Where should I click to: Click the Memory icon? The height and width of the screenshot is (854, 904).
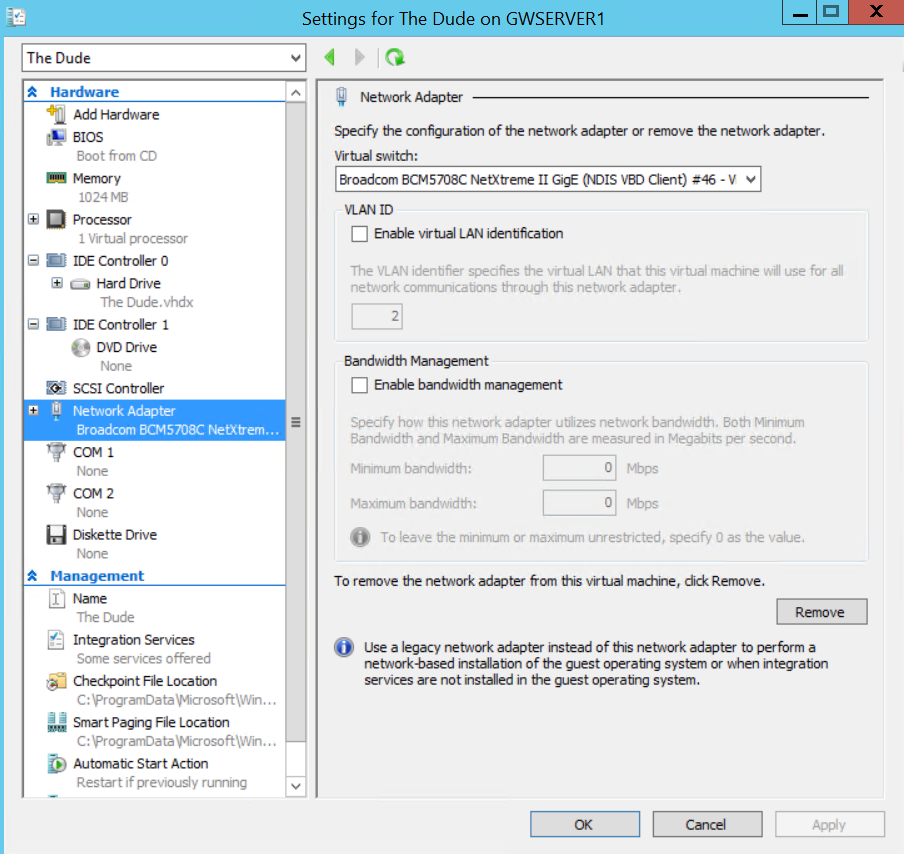click(x=55, y=177)
